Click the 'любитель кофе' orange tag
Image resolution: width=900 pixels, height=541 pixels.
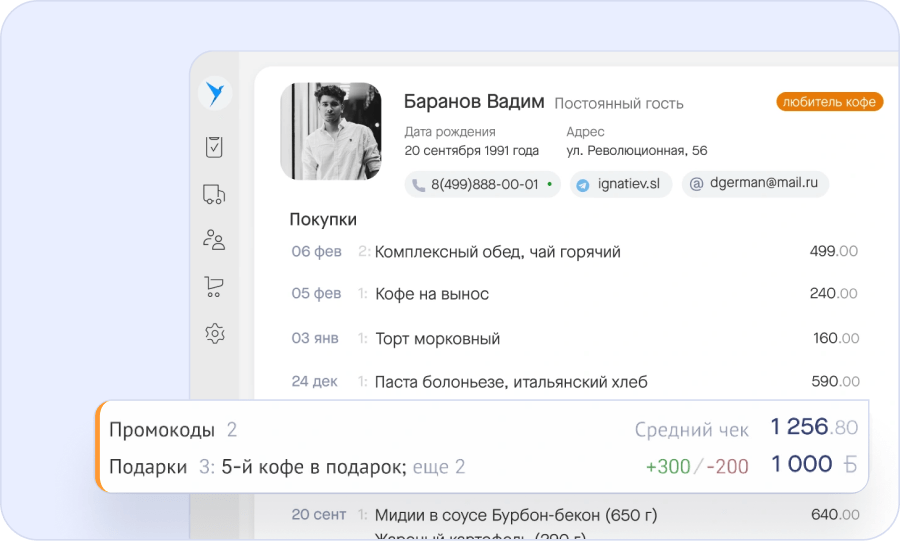point(829,102)
